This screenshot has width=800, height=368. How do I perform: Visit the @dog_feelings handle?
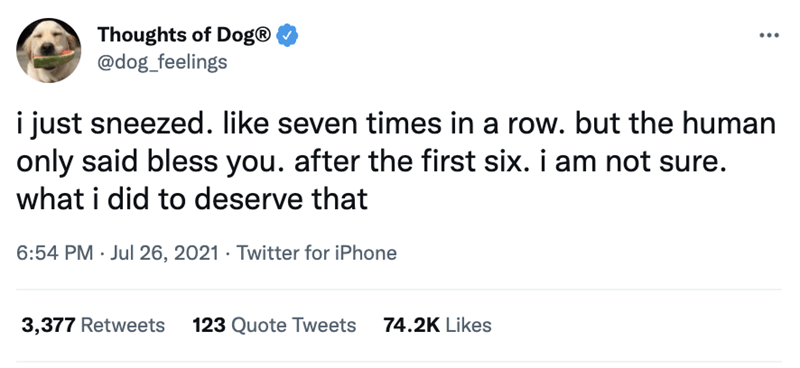click(162, 63)
